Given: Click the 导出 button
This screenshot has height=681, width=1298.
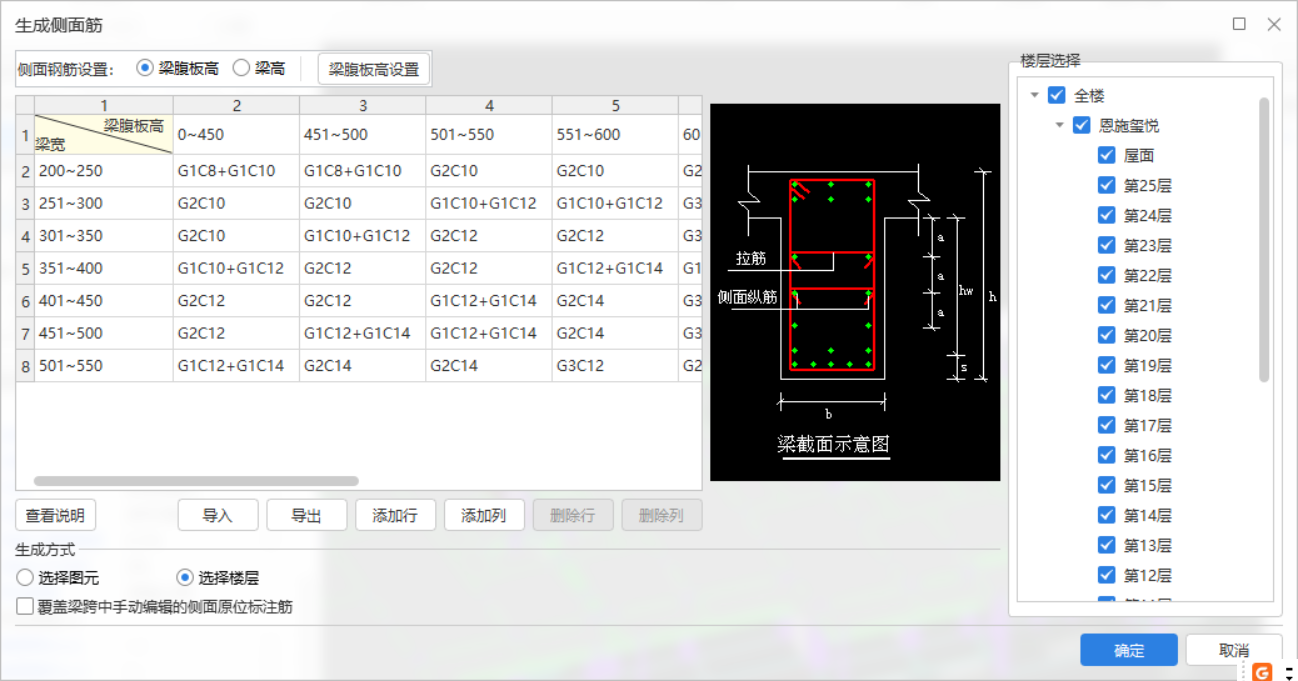Looking at the screenshot, I should coord(306,516).
